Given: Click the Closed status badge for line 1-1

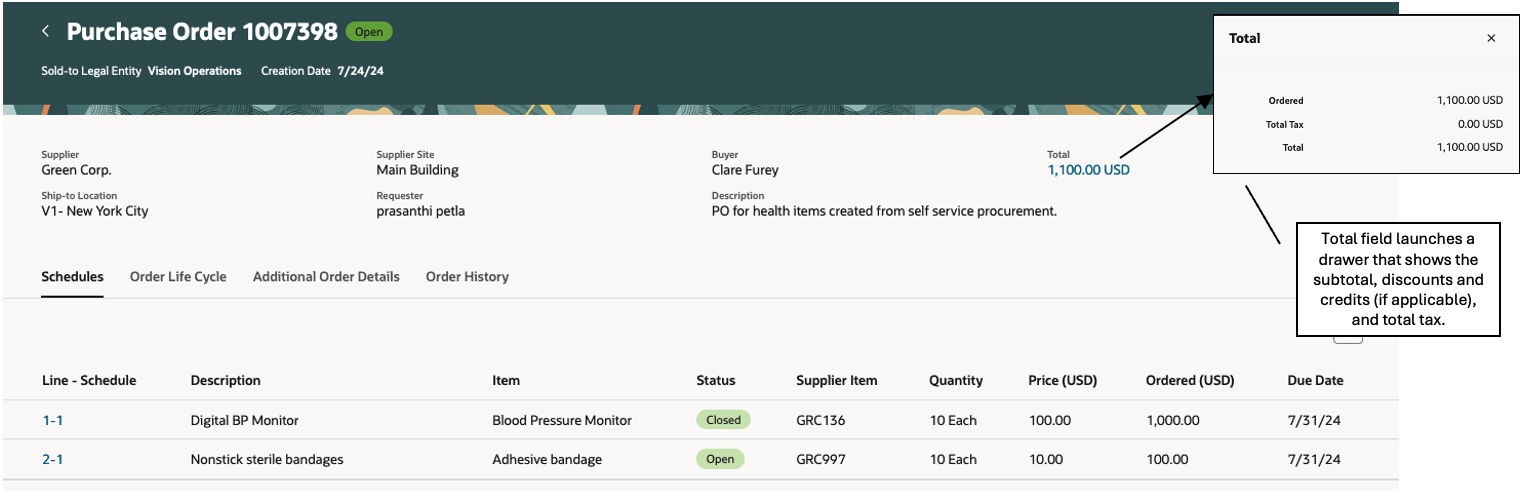Looking at the screenshot, I should tap(723, 420).
